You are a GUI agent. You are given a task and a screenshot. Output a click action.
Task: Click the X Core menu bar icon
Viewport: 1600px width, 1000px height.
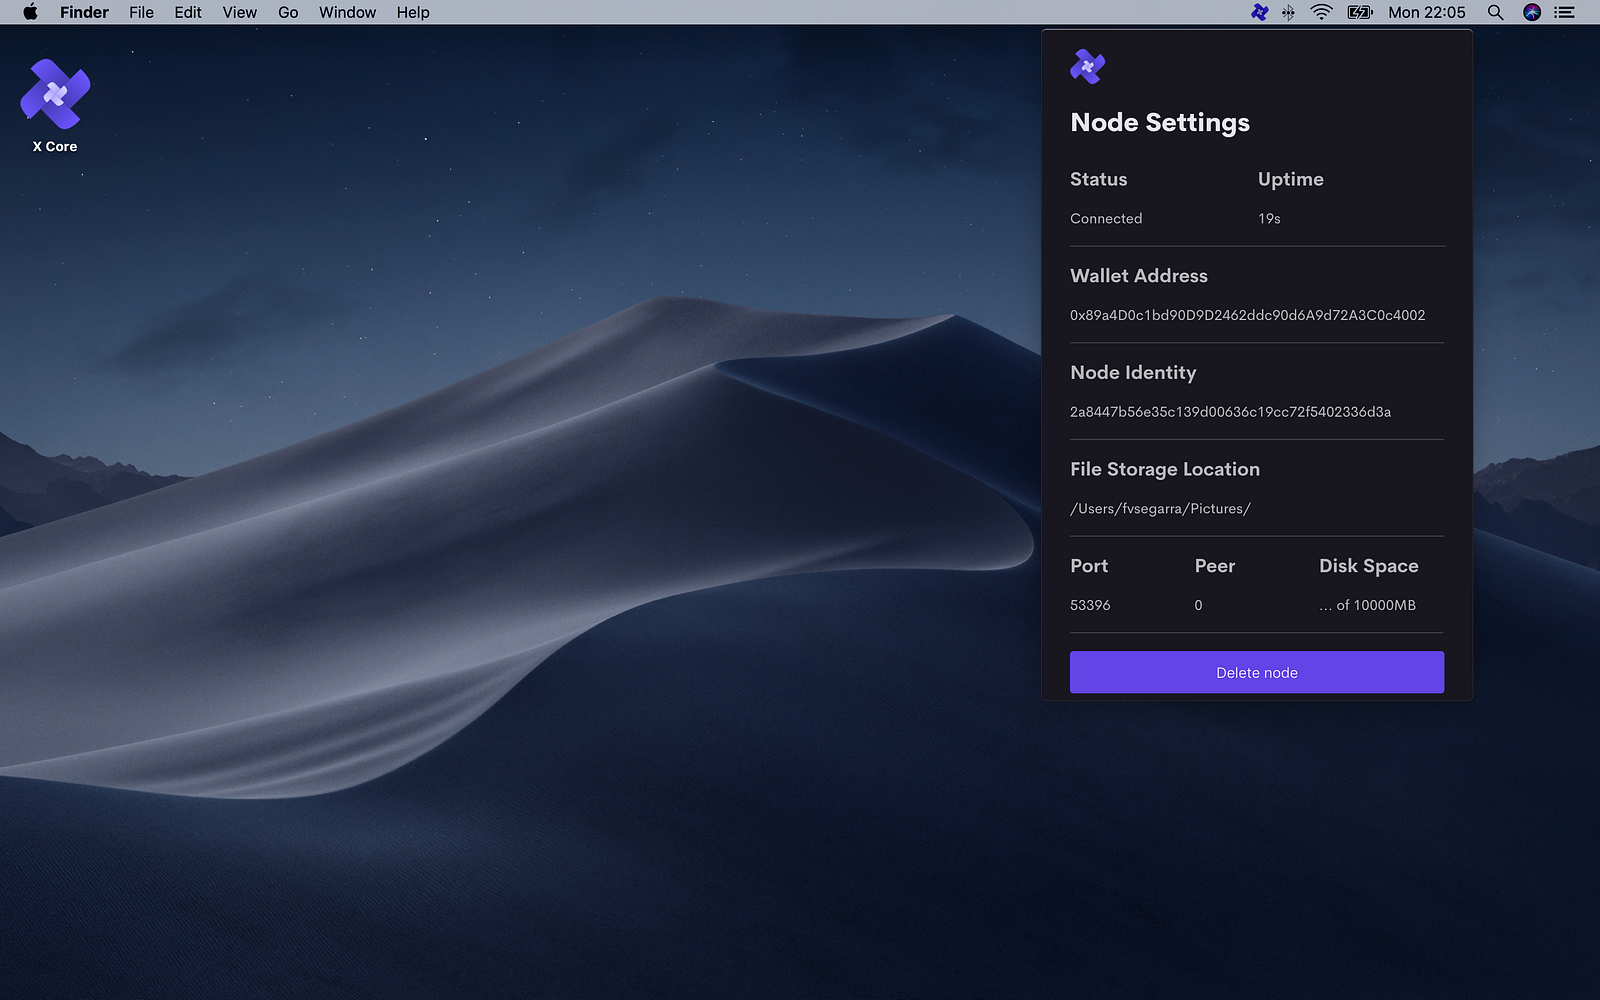(1259, 12)
